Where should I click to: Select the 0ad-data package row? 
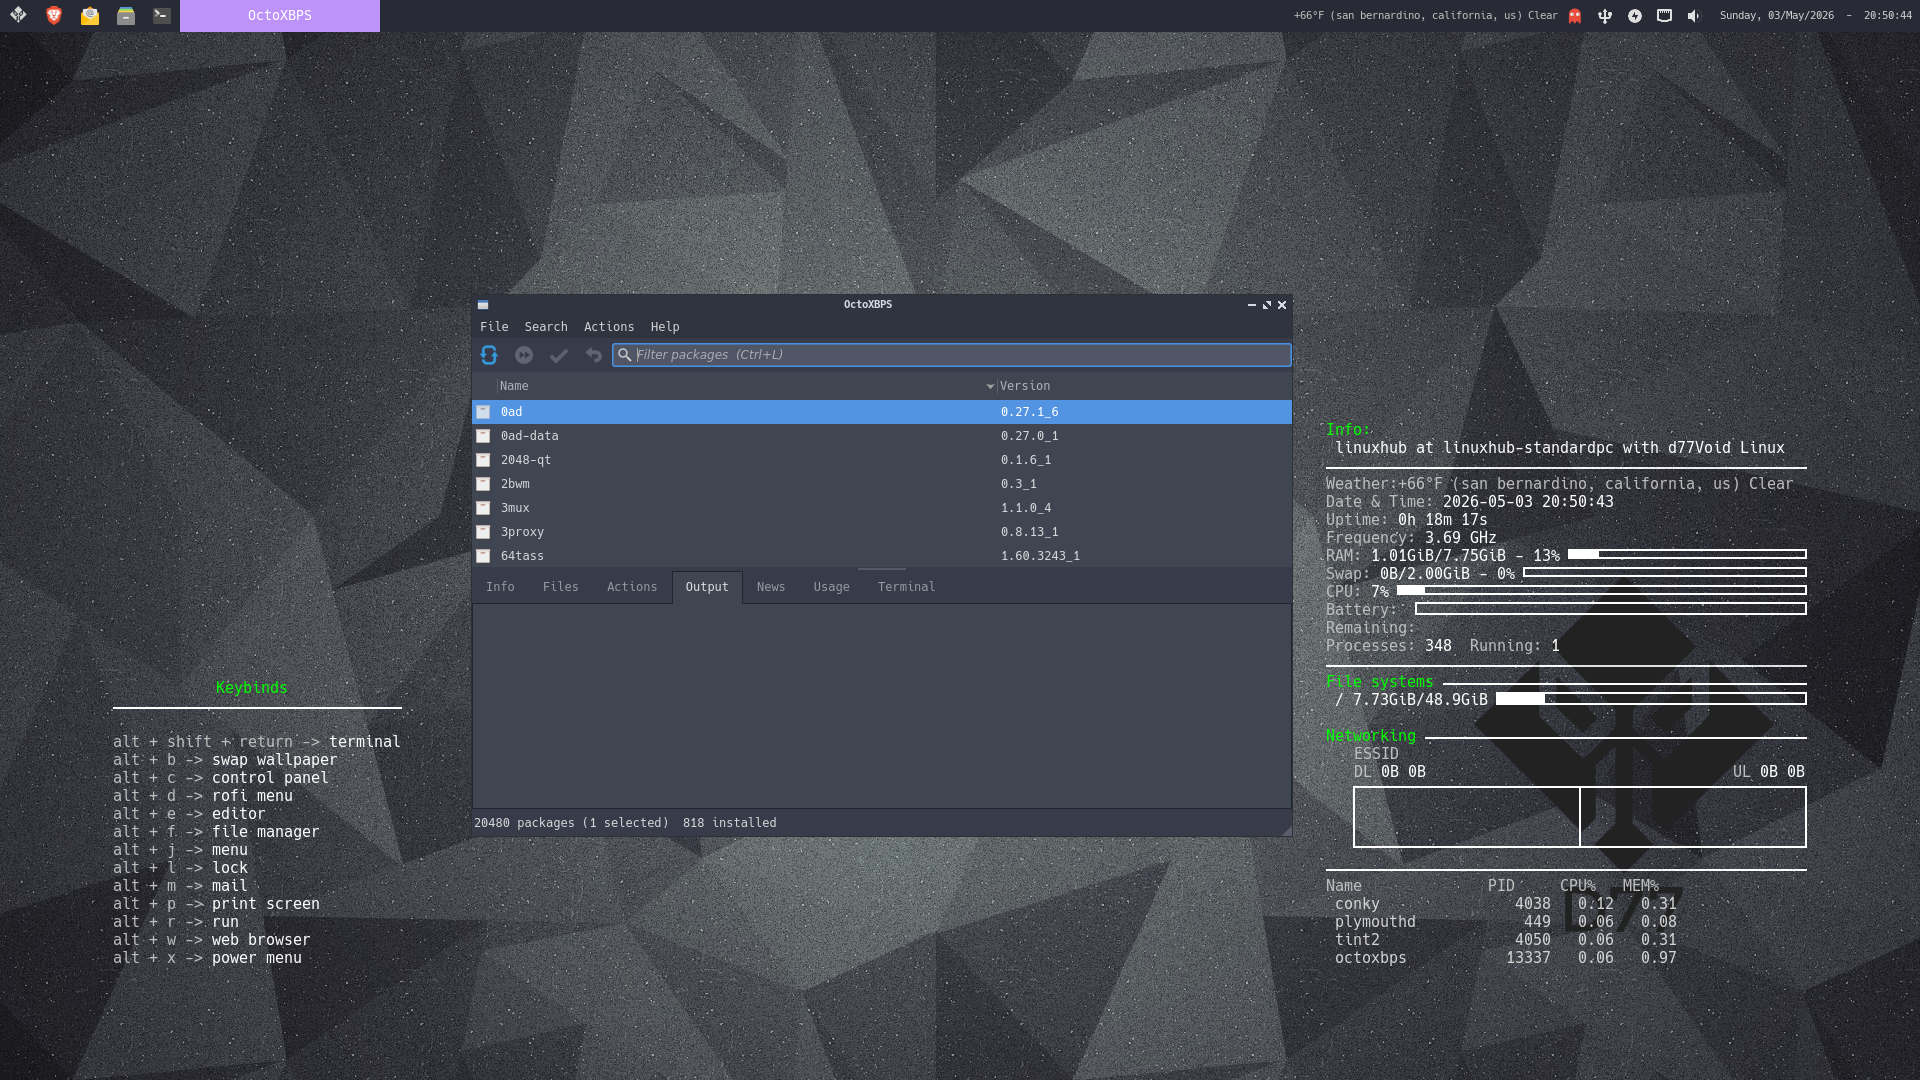[882, 436]
